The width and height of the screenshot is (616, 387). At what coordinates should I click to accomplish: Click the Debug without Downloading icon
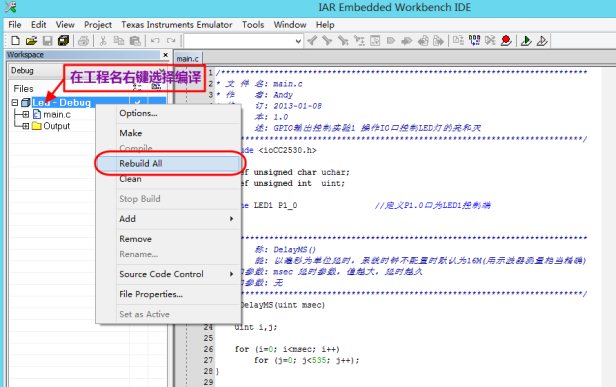[542, 40]
